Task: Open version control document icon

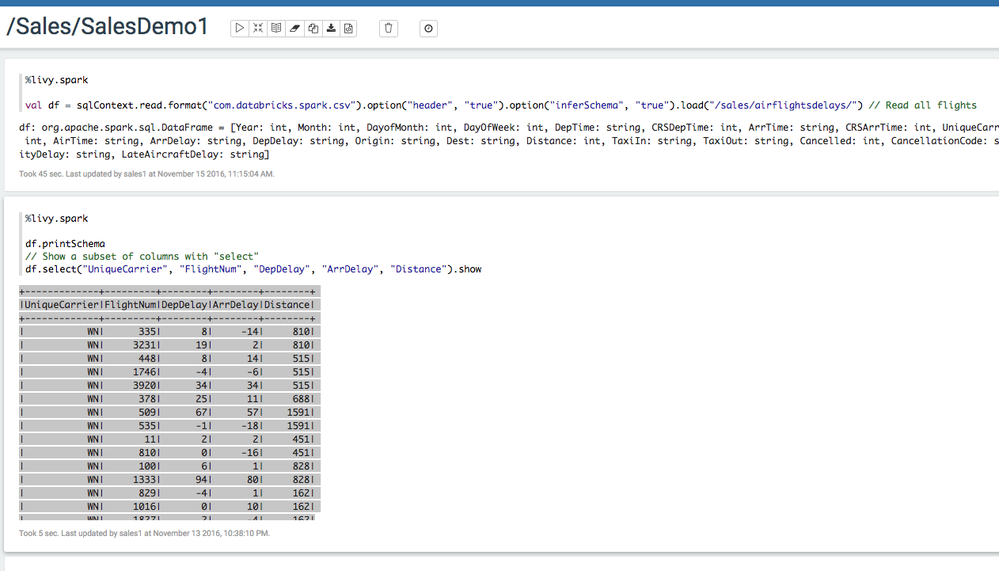Action: pos(349,29)
